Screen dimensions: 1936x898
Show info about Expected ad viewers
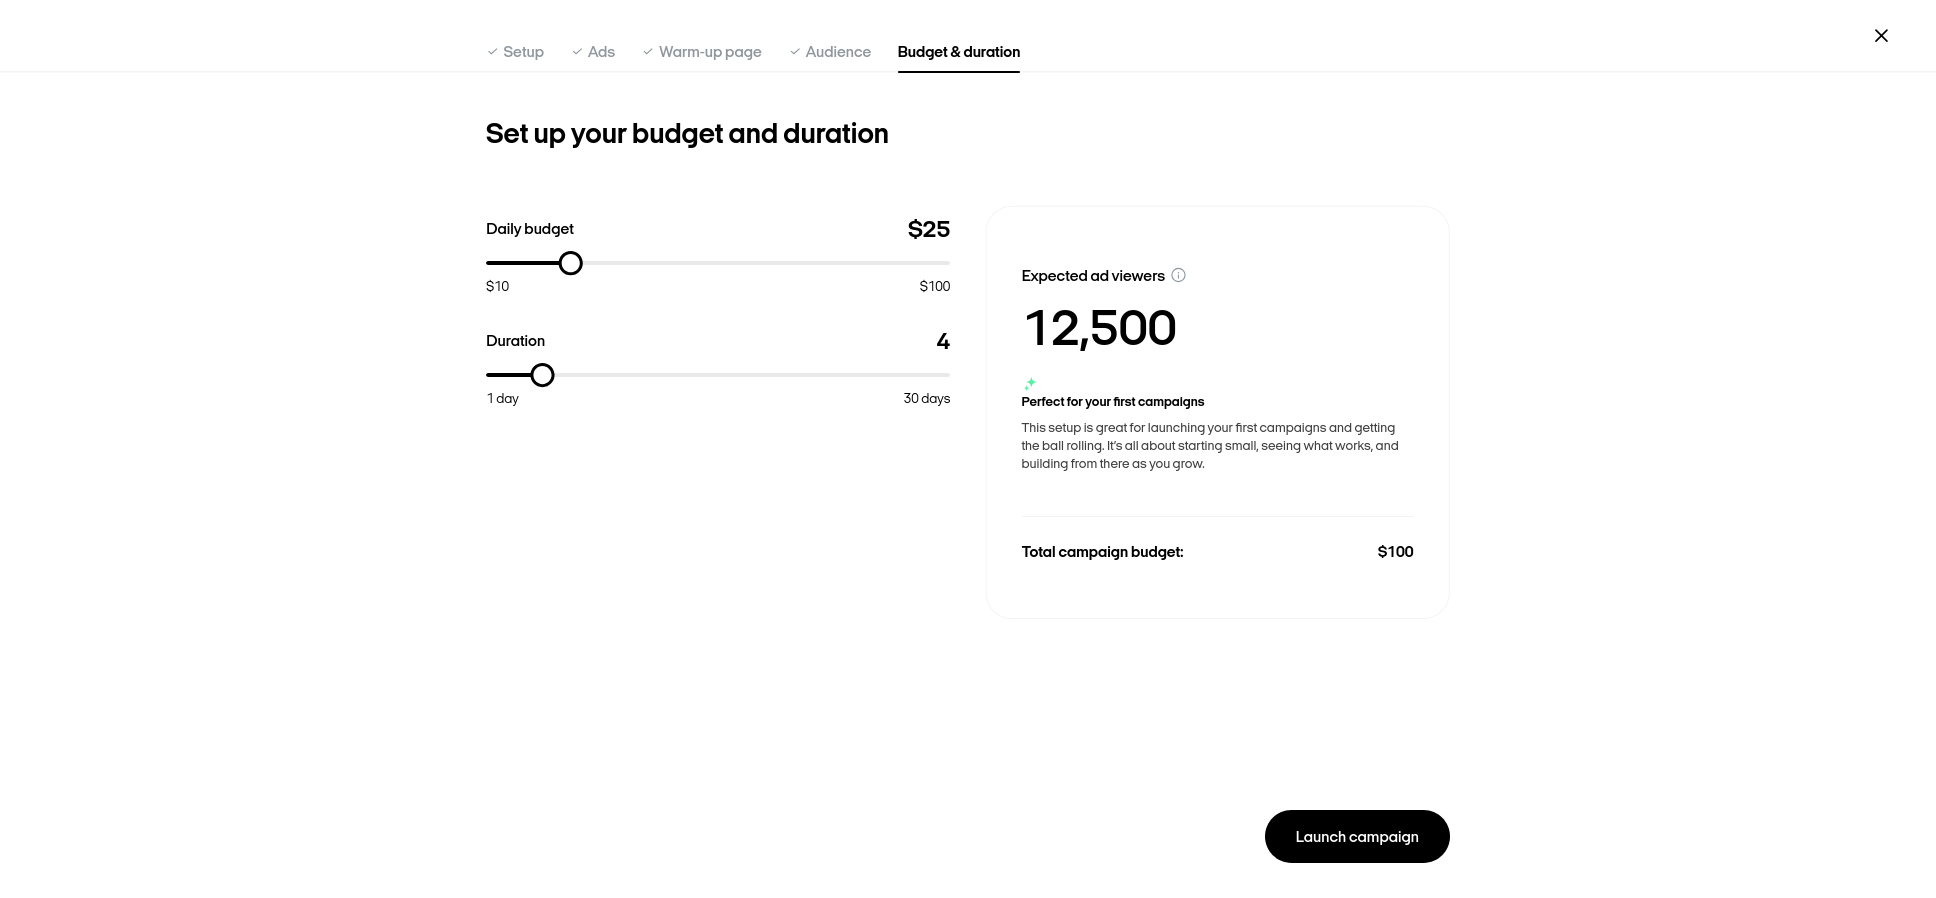click(1178, 275)
